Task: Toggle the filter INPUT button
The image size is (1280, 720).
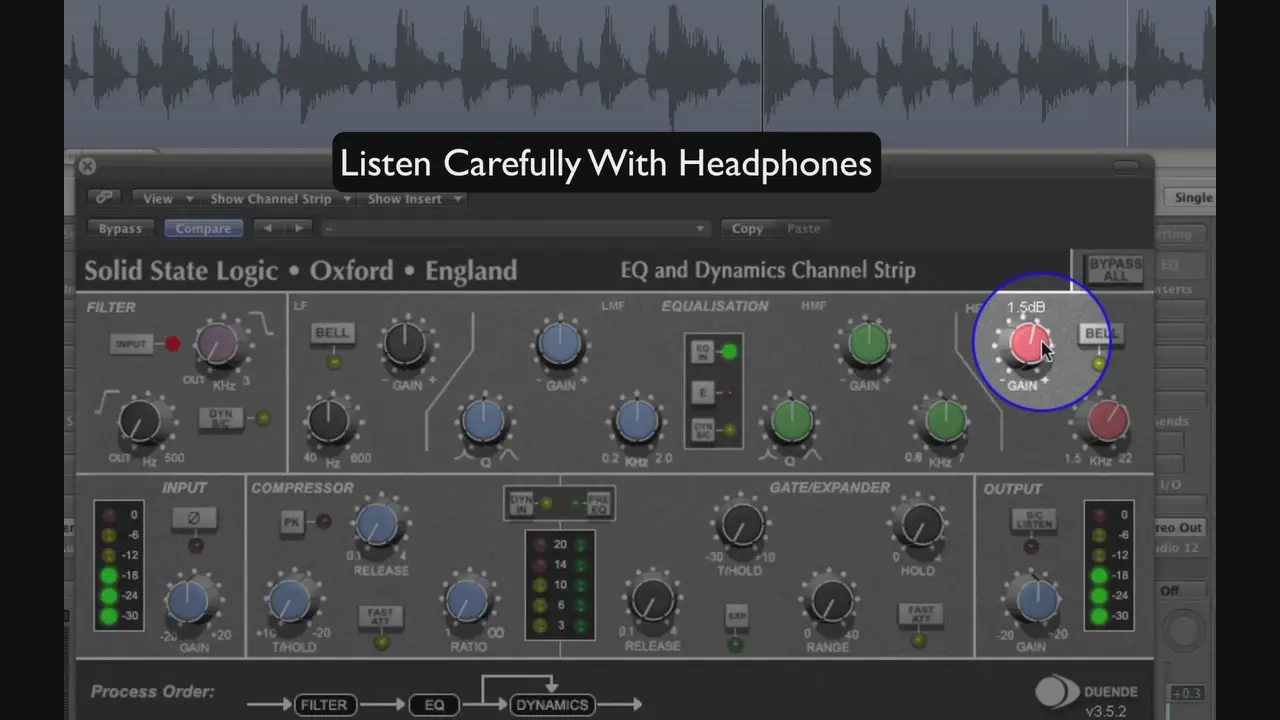Action: [x=132, y=344]
